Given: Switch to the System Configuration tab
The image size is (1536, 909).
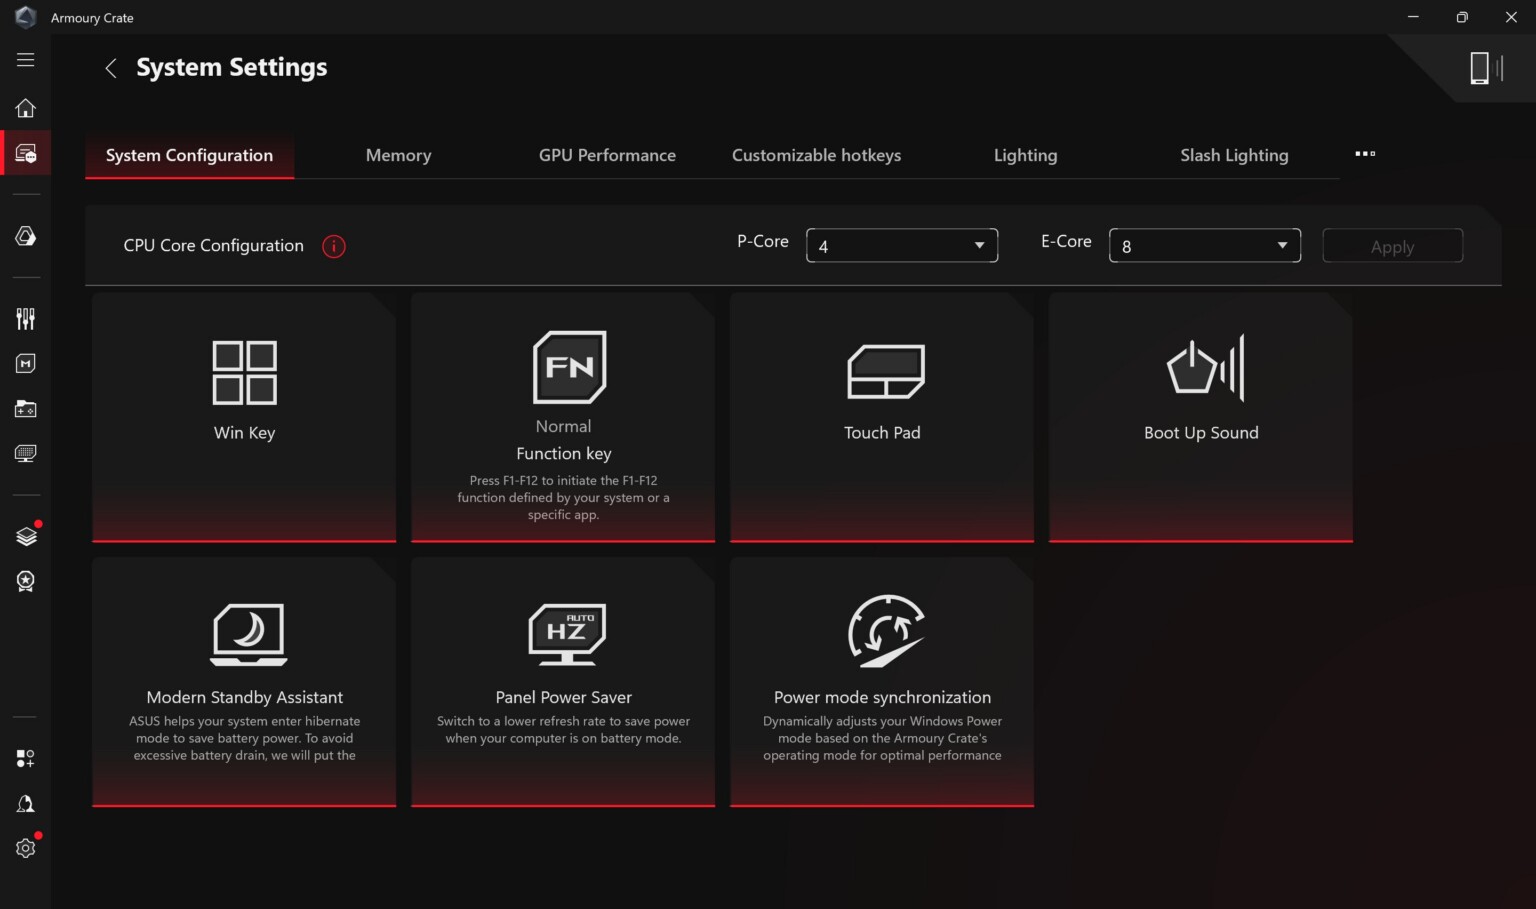Looking at the screenshot, I should pos(189,156).
